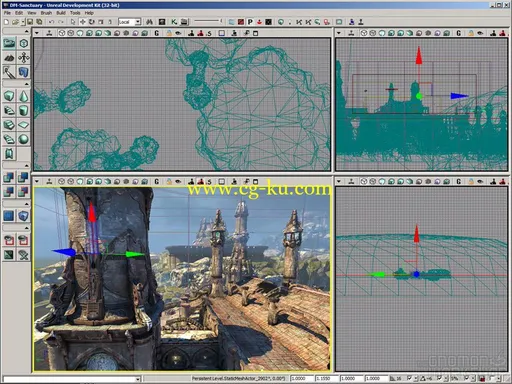
Task: Save the current level
Action: point(30,22)
